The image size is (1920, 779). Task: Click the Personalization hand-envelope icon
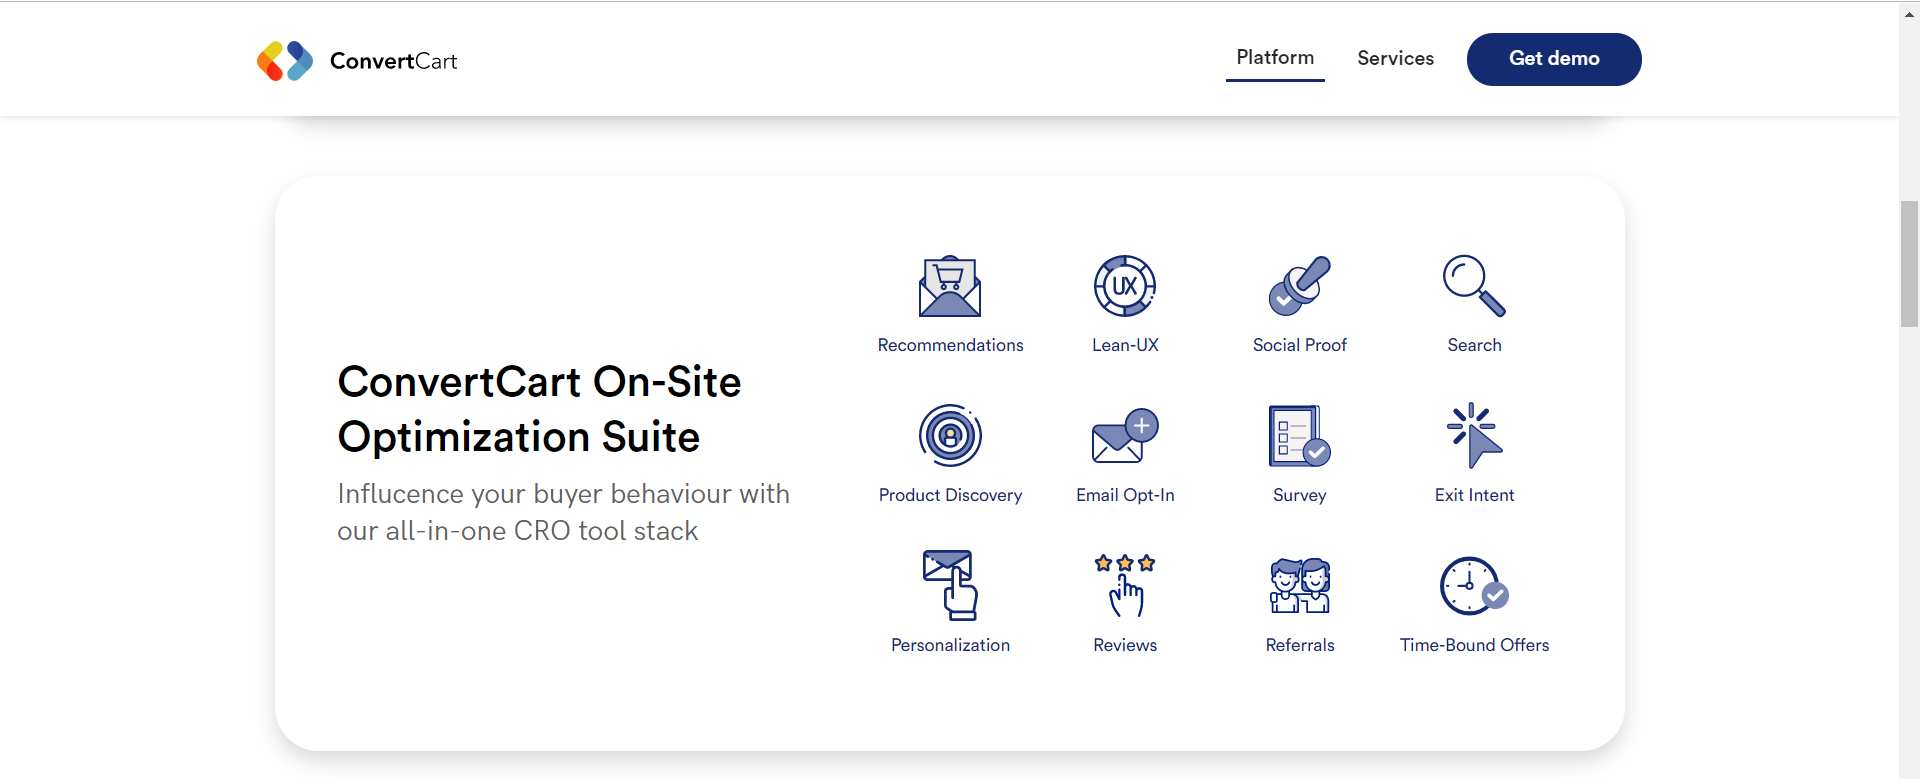[x=950, y=585]
